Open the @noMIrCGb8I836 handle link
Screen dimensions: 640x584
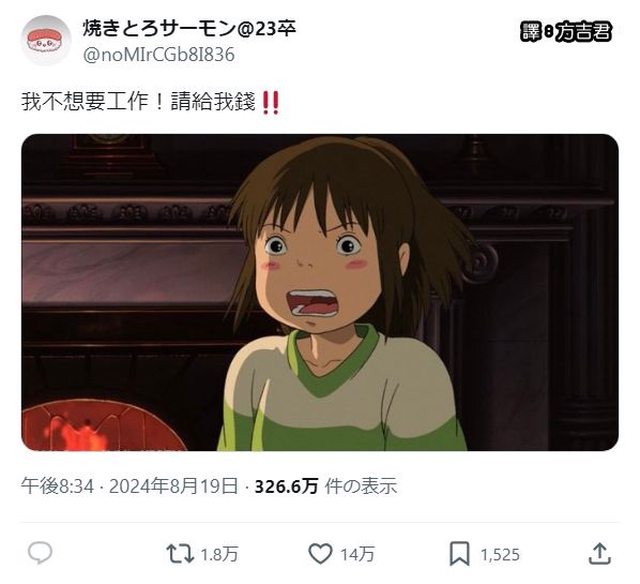pyautogui.click(x=159, y=55)
